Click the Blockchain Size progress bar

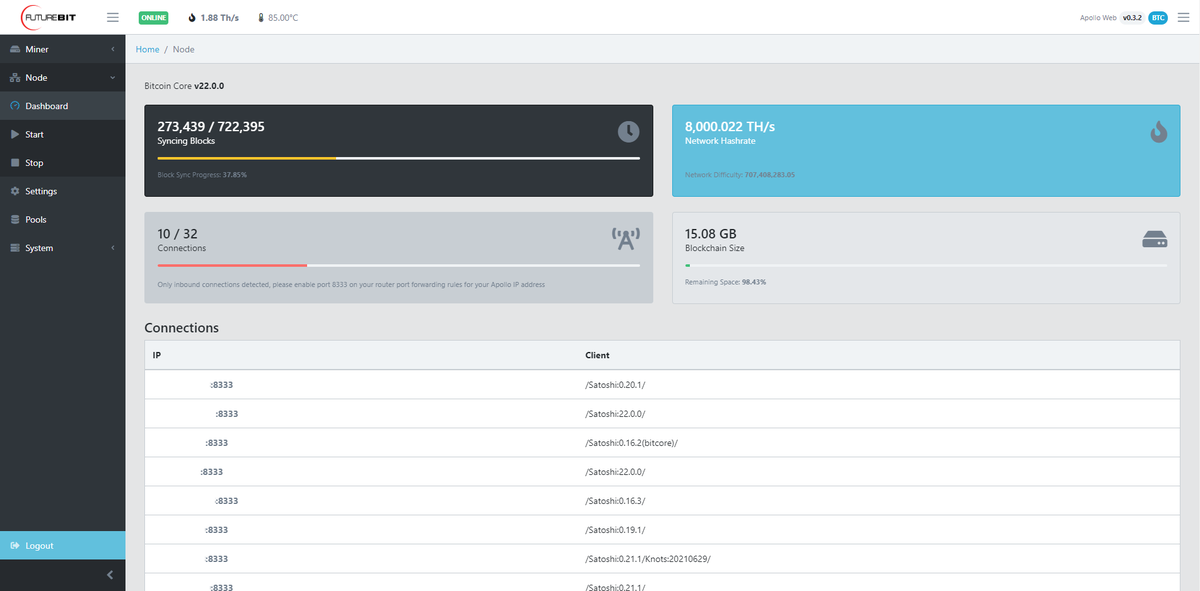[925, 265]
